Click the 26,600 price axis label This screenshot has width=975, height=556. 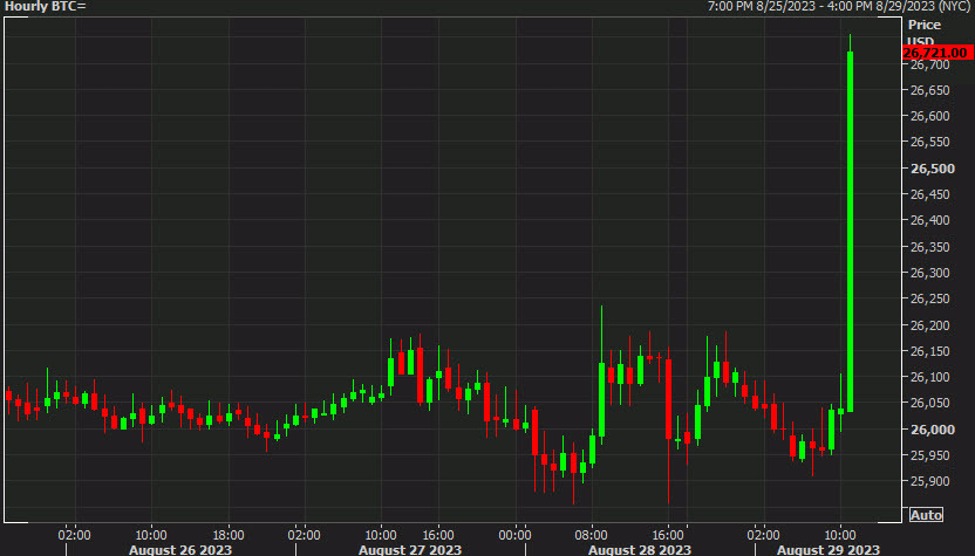pyautogui.click(x=930, y=116)
